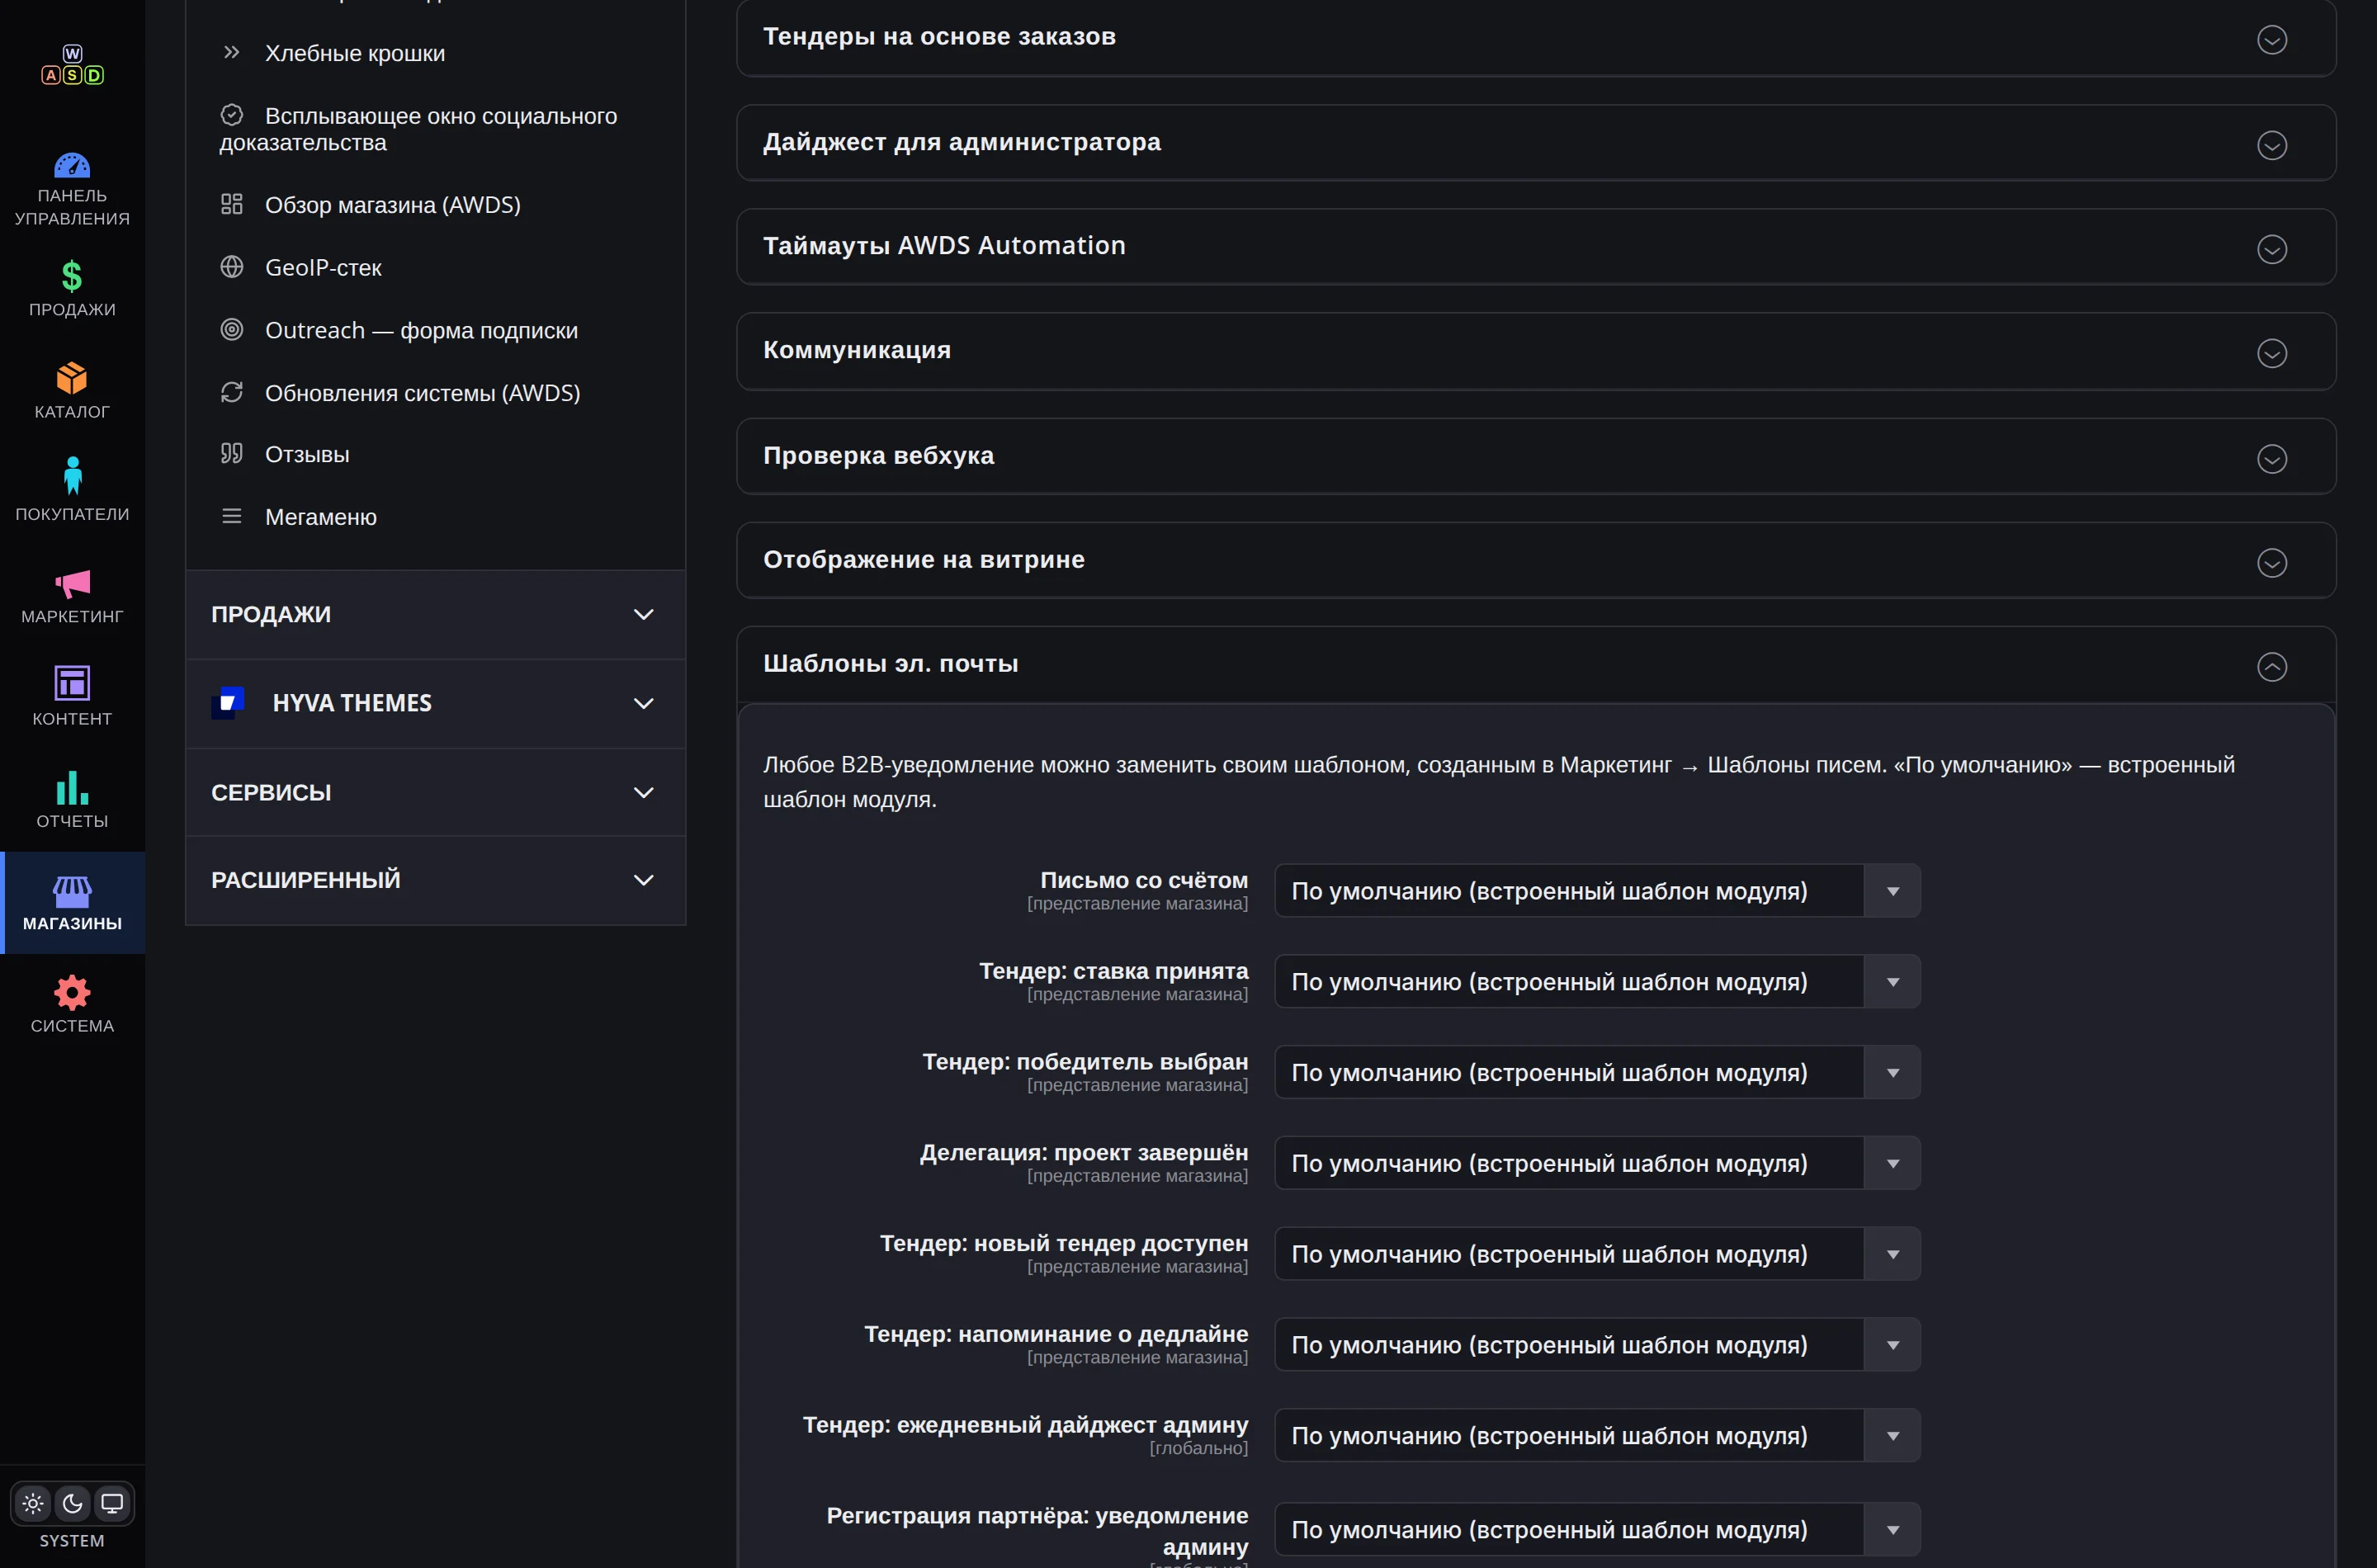This screenshot has width=2377, height=1568.
Task: Expand Тендеры на основе заказов section
Action: click(x=1536, y=38)
